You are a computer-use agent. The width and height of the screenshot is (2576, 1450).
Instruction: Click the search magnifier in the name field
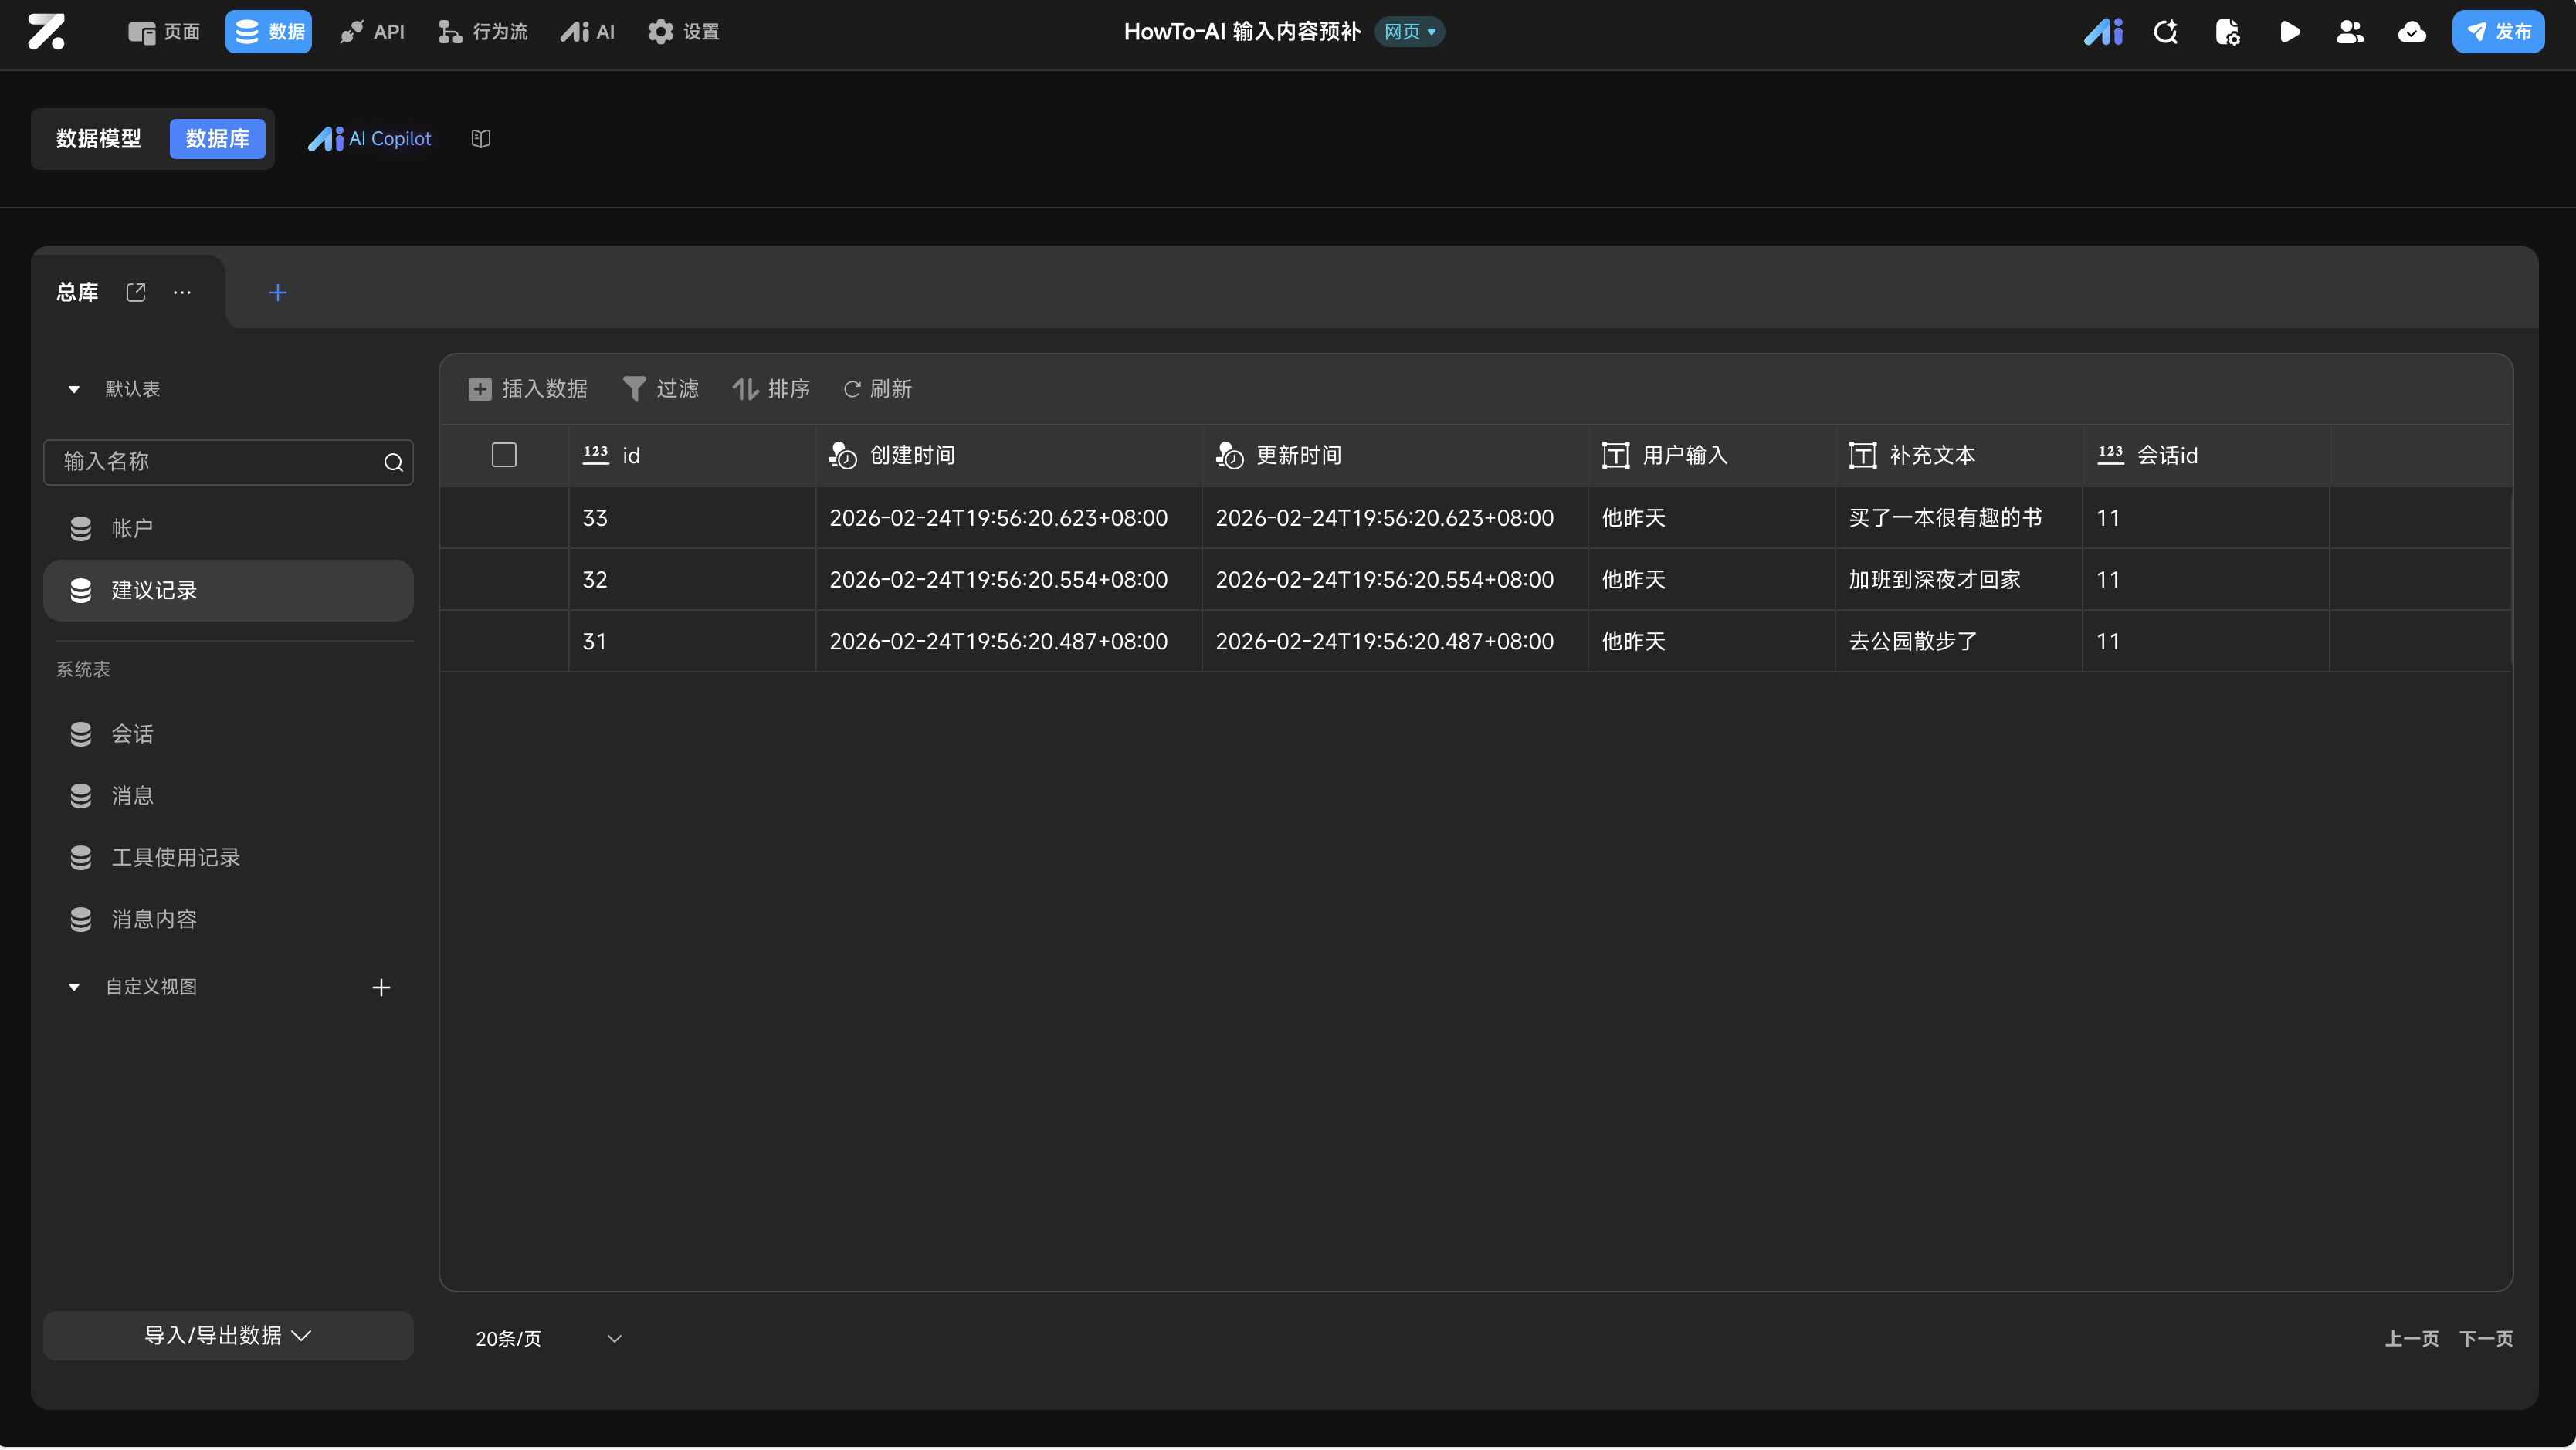coord(393,462)
